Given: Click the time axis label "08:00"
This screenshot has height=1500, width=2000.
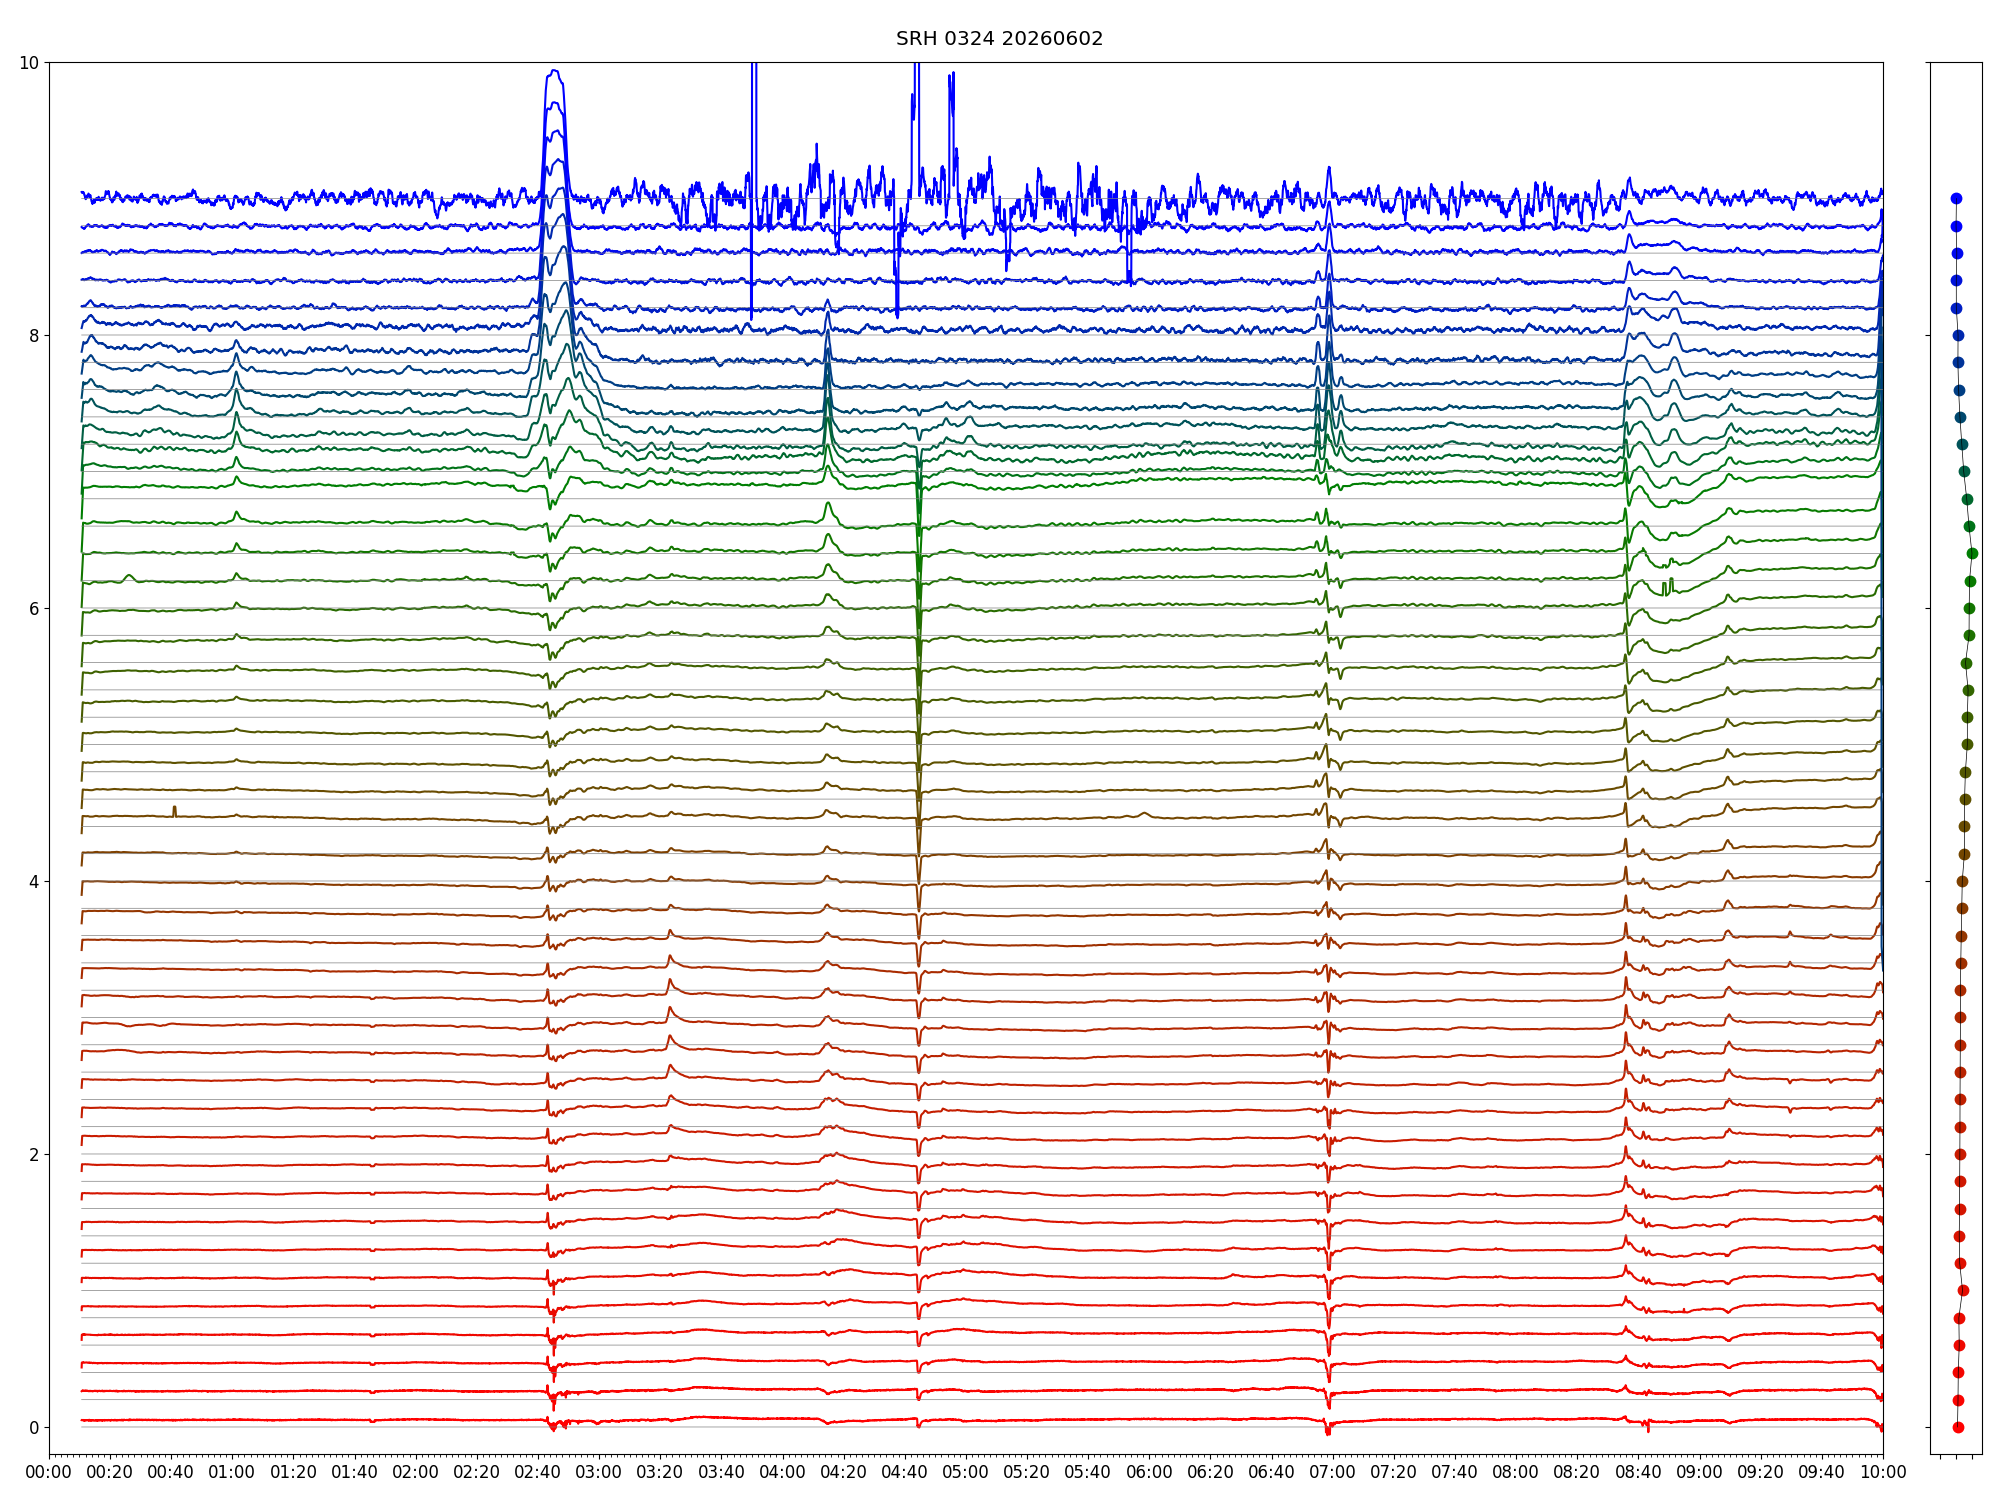Looking at the screenshot, I should click(x=1516, y=1473).
